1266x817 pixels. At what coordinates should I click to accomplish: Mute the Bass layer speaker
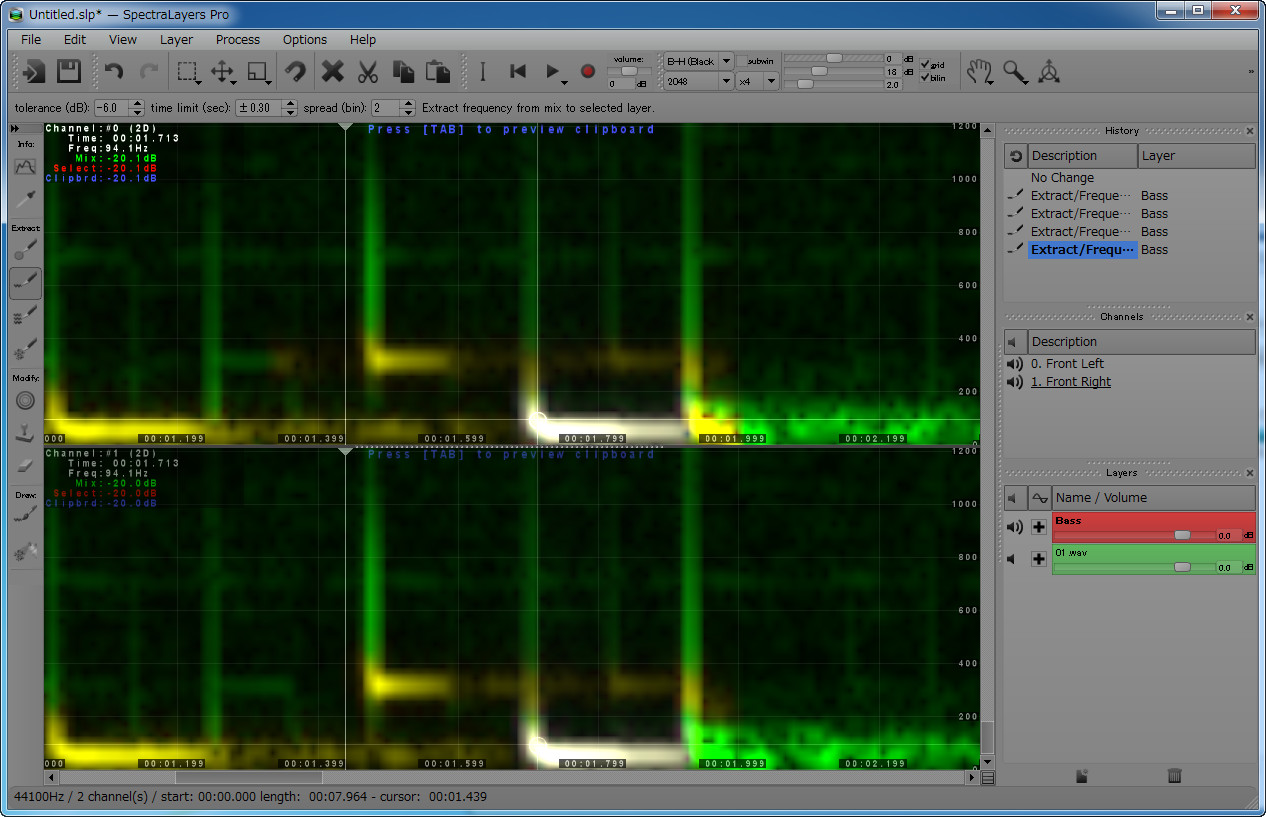[1015, 527]
